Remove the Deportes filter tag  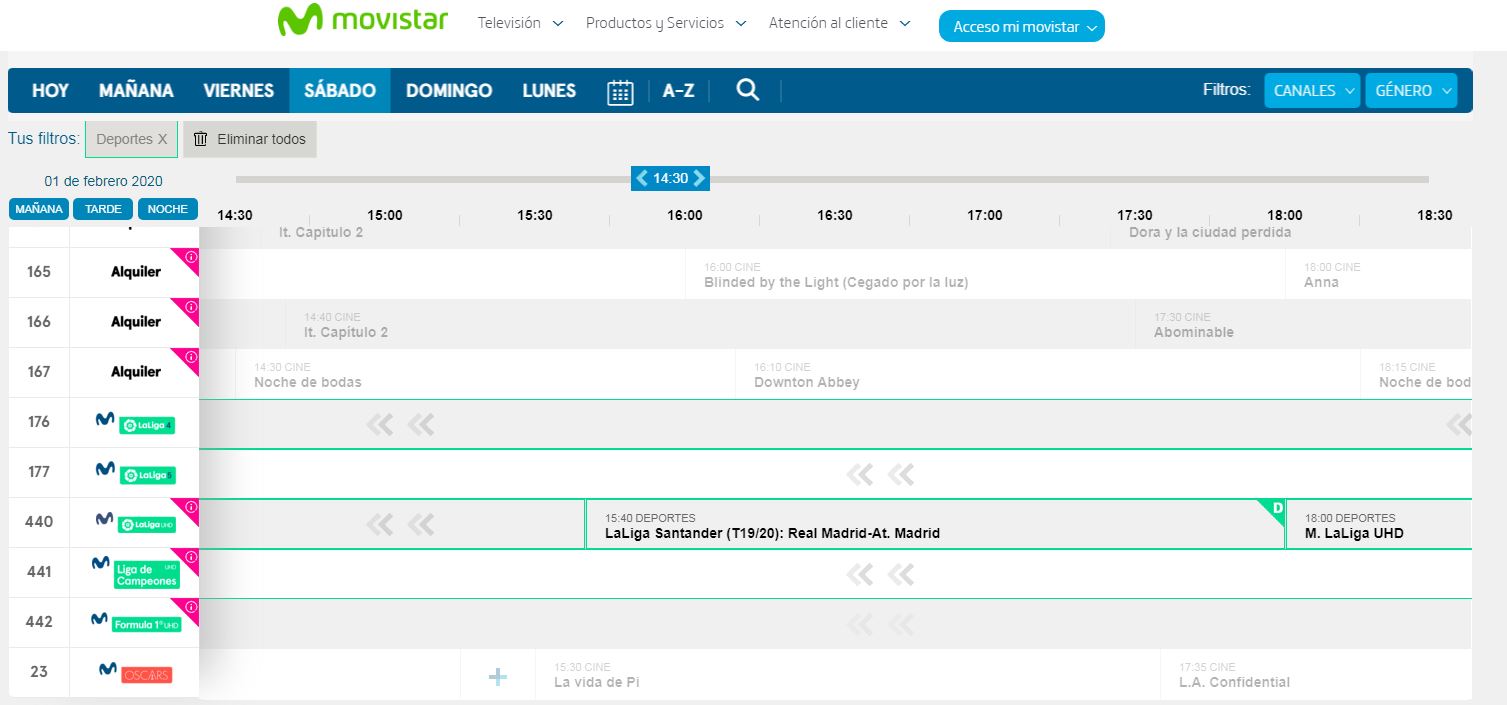tap(131, 139)
